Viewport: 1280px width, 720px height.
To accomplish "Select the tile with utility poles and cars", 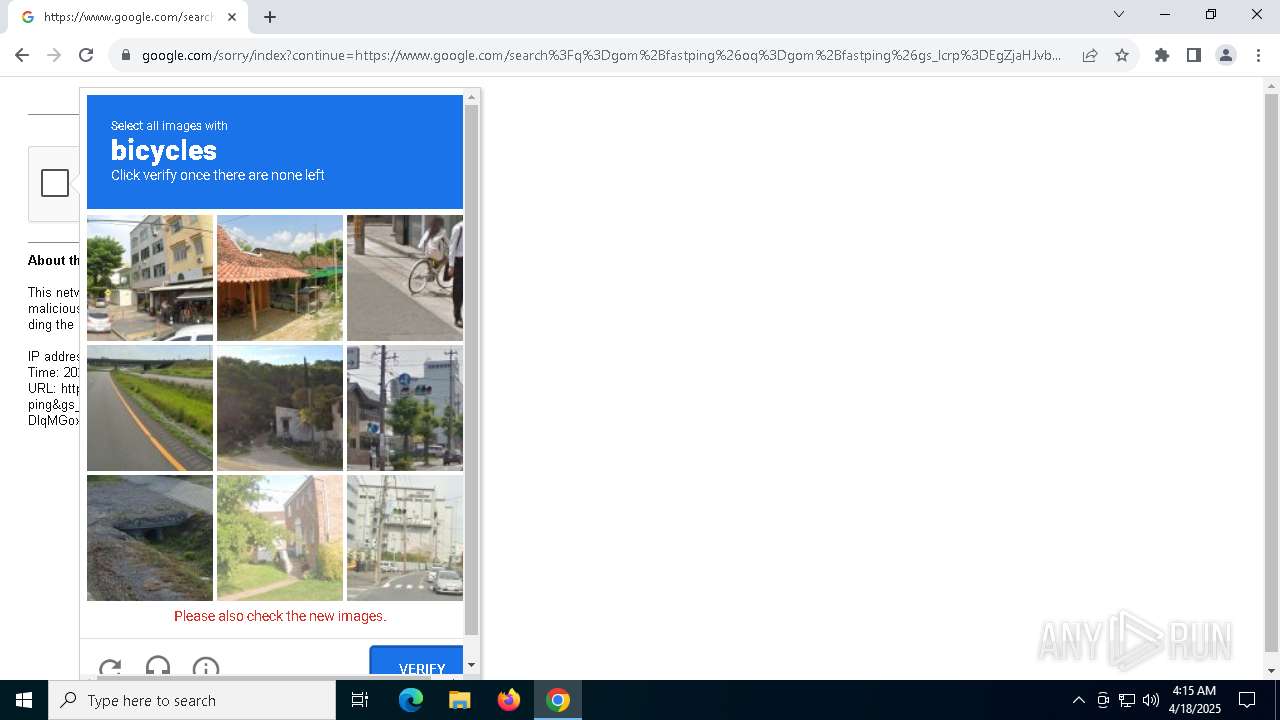I will (405, 538).
